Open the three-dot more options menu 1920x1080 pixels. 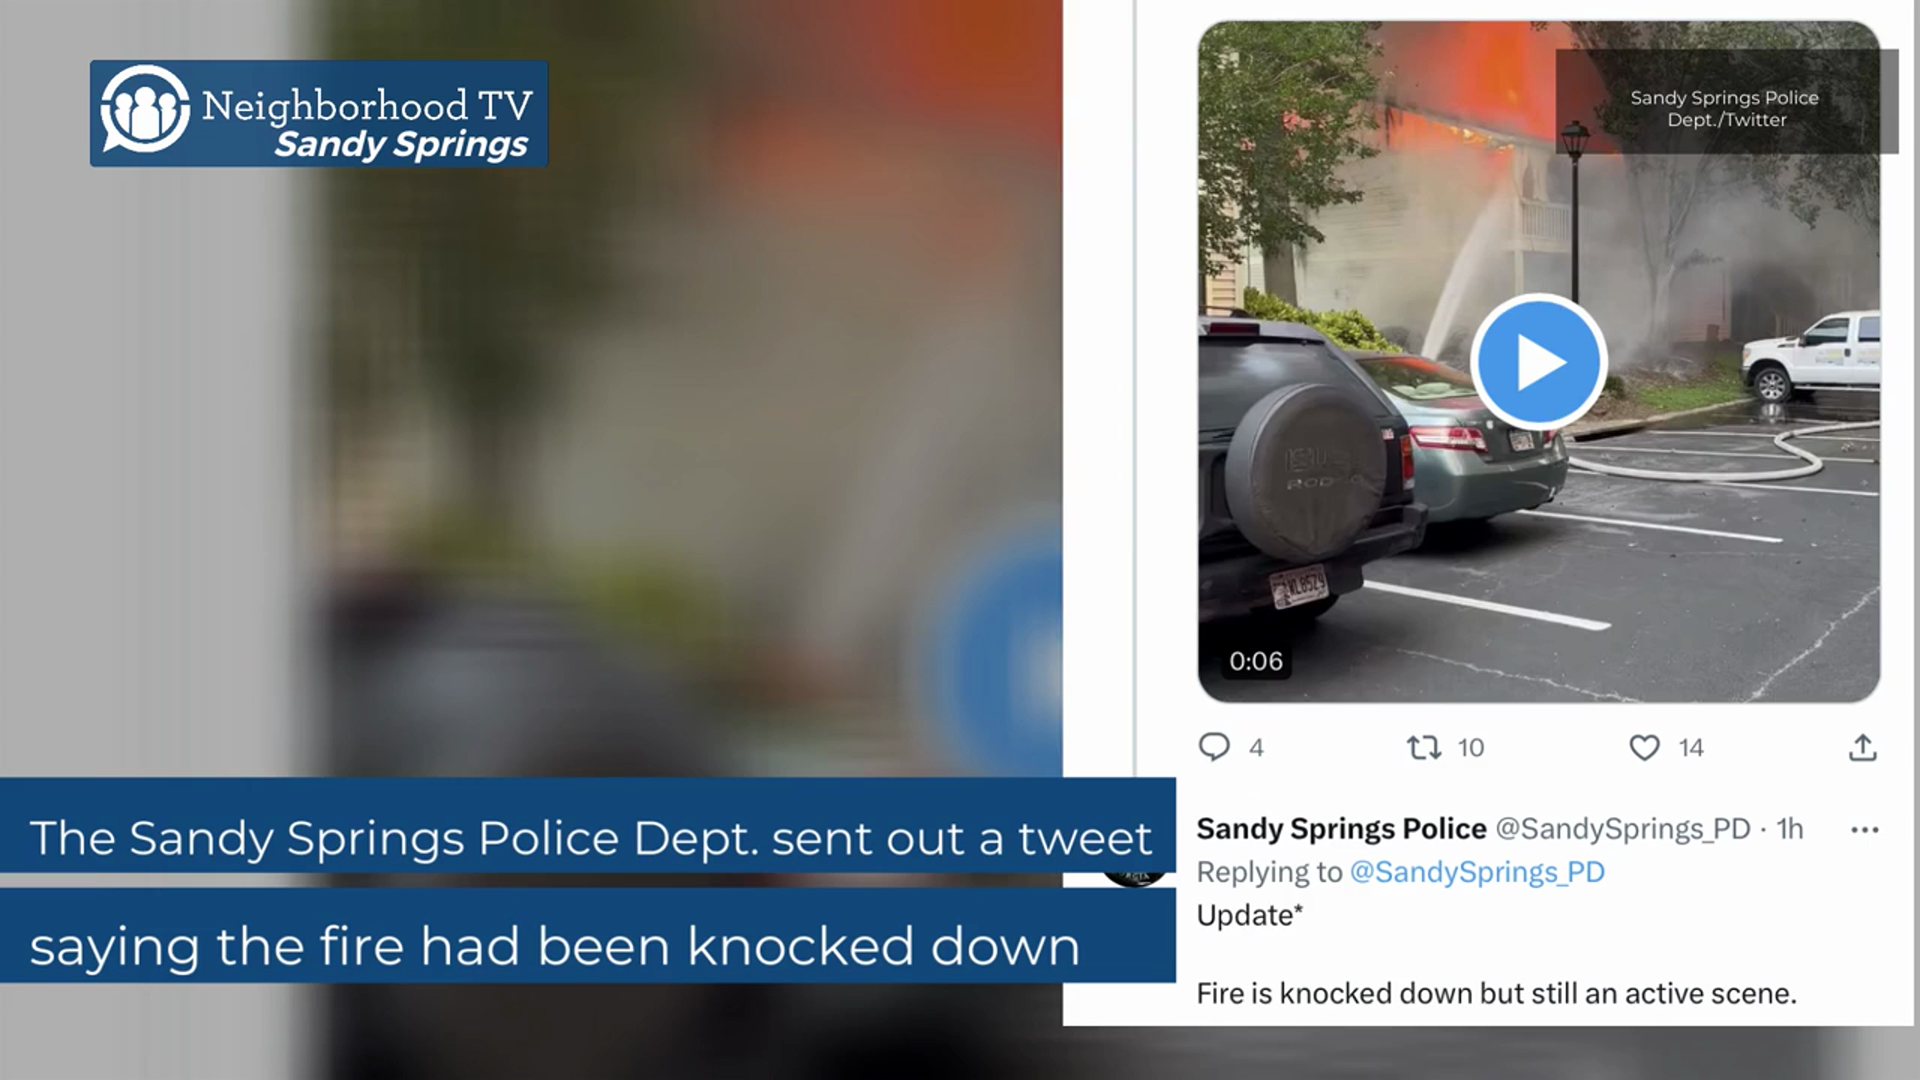tap(1864, 829)
